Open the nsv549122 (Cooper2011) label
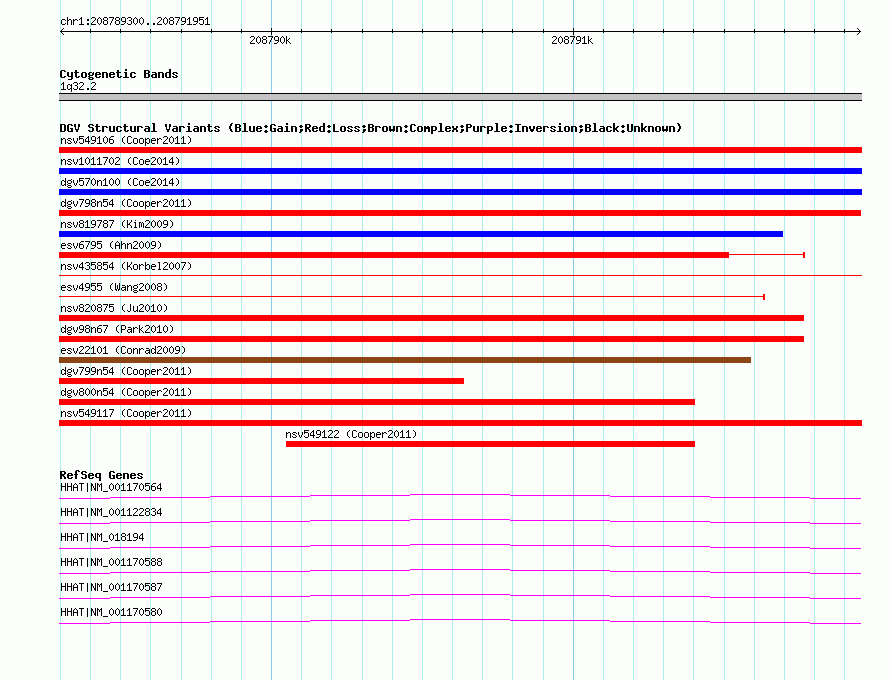Viewport: 890px width, 680px height. tap(351, 434)
